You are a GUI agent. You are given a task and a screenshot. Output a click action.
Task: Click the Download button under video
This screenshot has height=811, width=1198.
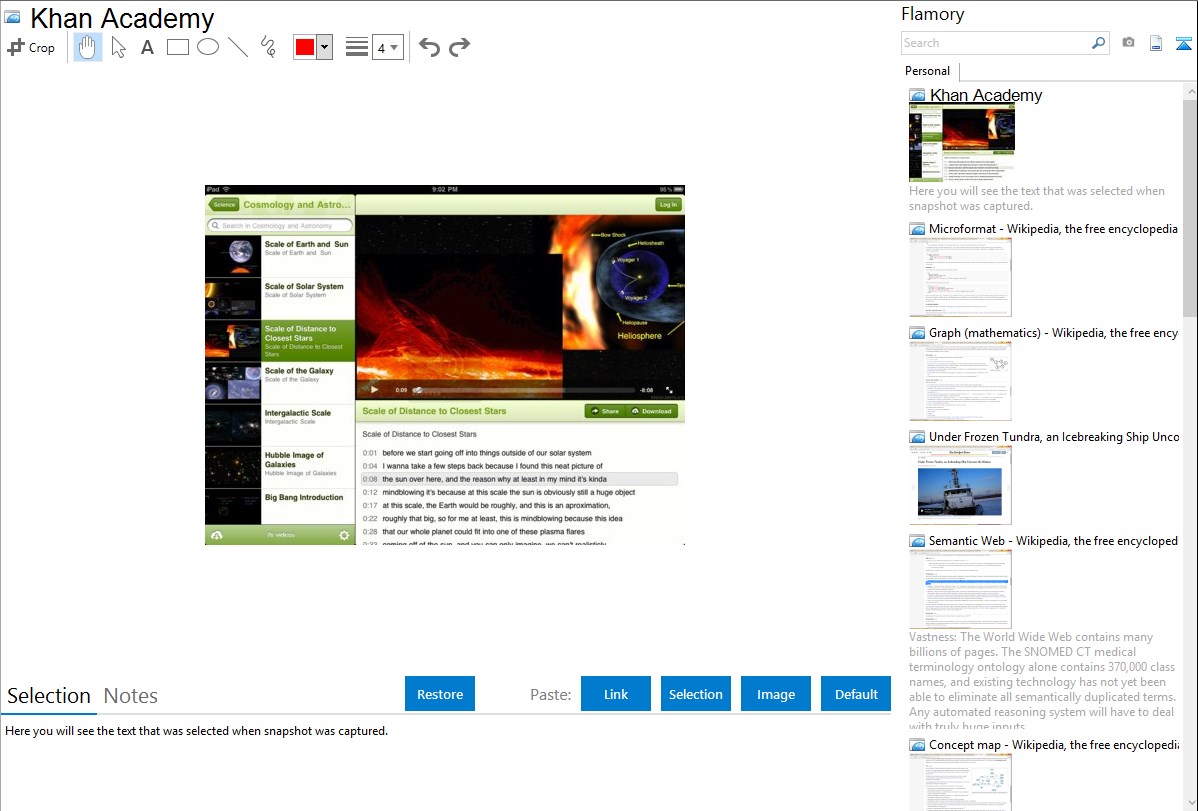[x=652, y=411]
